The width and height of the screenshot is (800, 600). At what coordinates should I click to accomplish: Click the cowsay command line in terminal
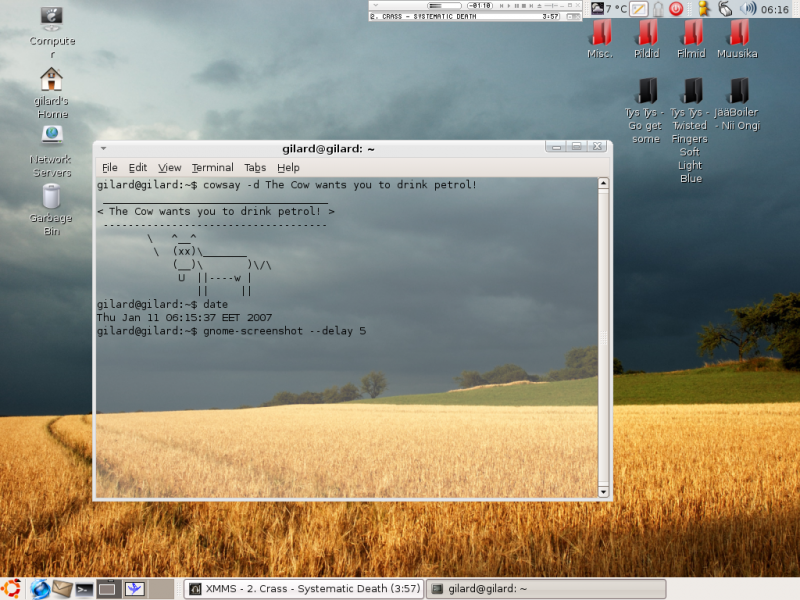coord(286,185)
